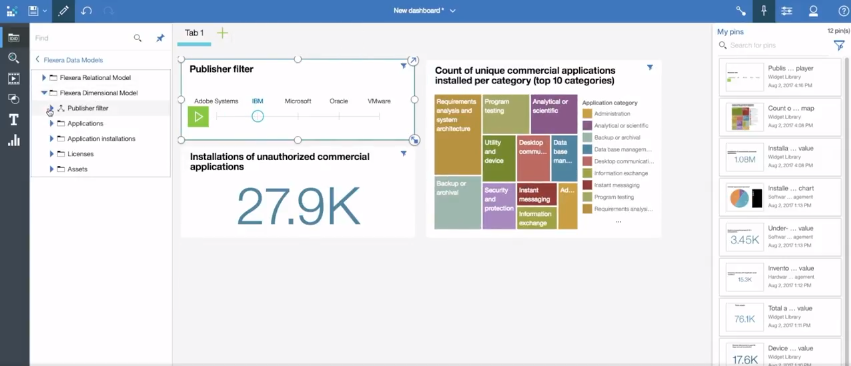Expand the Applications folder
This screenshot has width=851, height=366.
(x=51, y=123)
